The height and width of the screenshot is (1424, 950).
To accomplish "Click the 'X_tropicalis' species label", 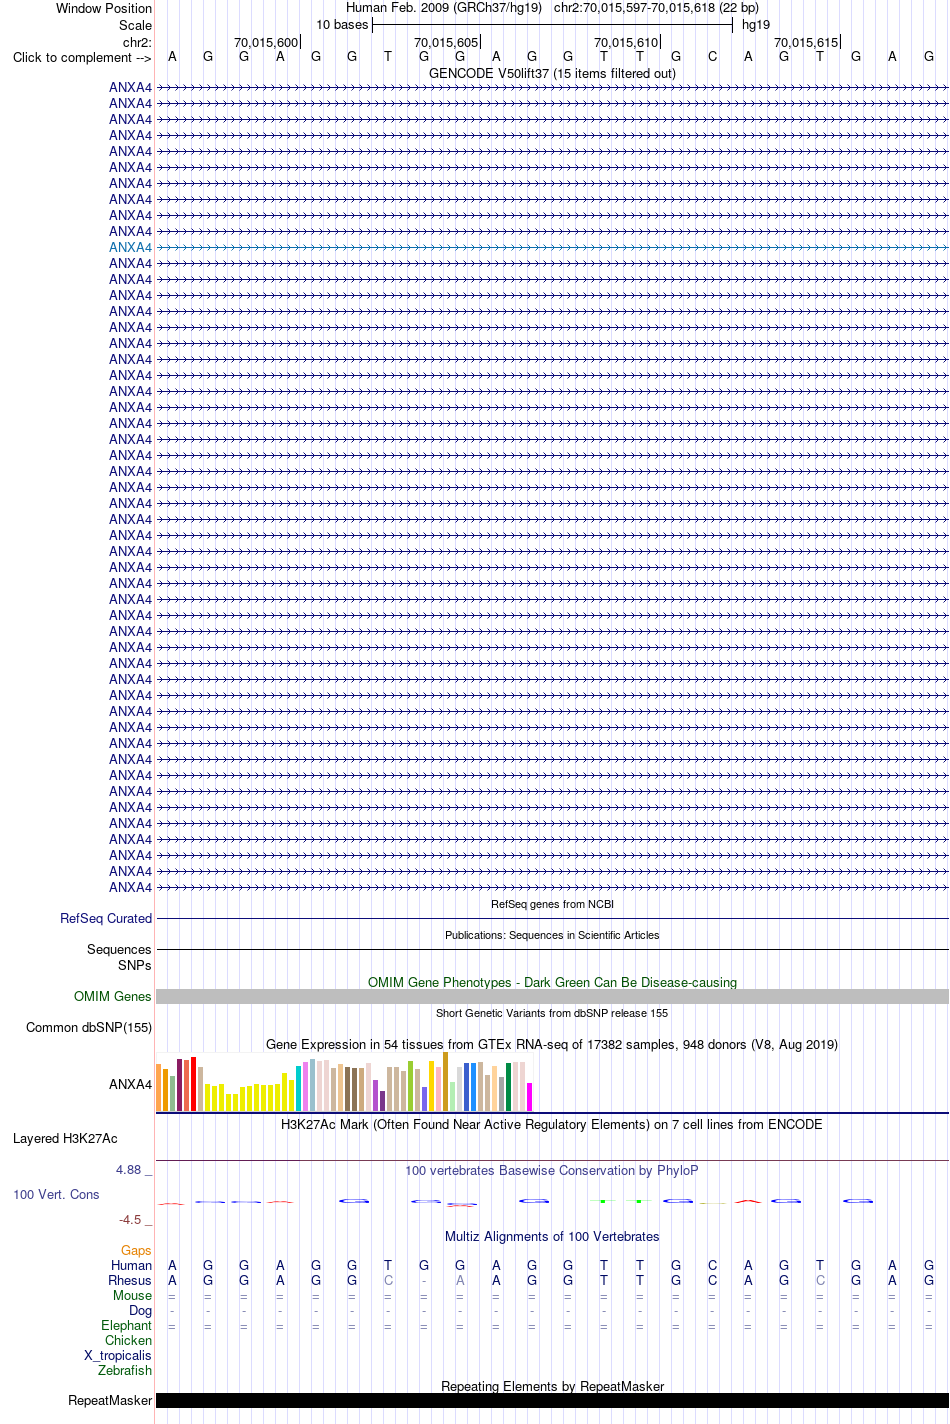I will 118,1355.
